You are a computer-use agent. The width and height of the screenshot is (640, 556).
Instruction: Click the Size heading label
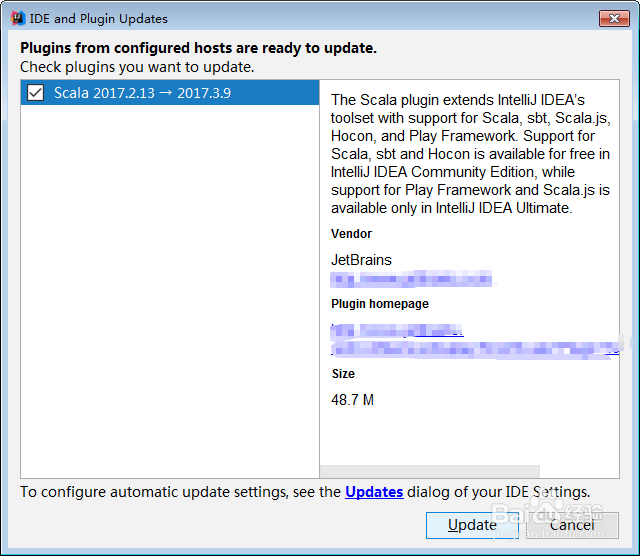tap(343, 374)
